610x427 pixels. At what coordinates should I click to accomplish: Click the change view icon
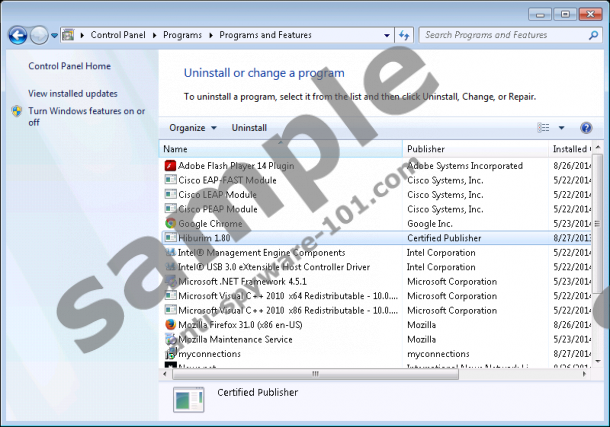tap(544, 128)
